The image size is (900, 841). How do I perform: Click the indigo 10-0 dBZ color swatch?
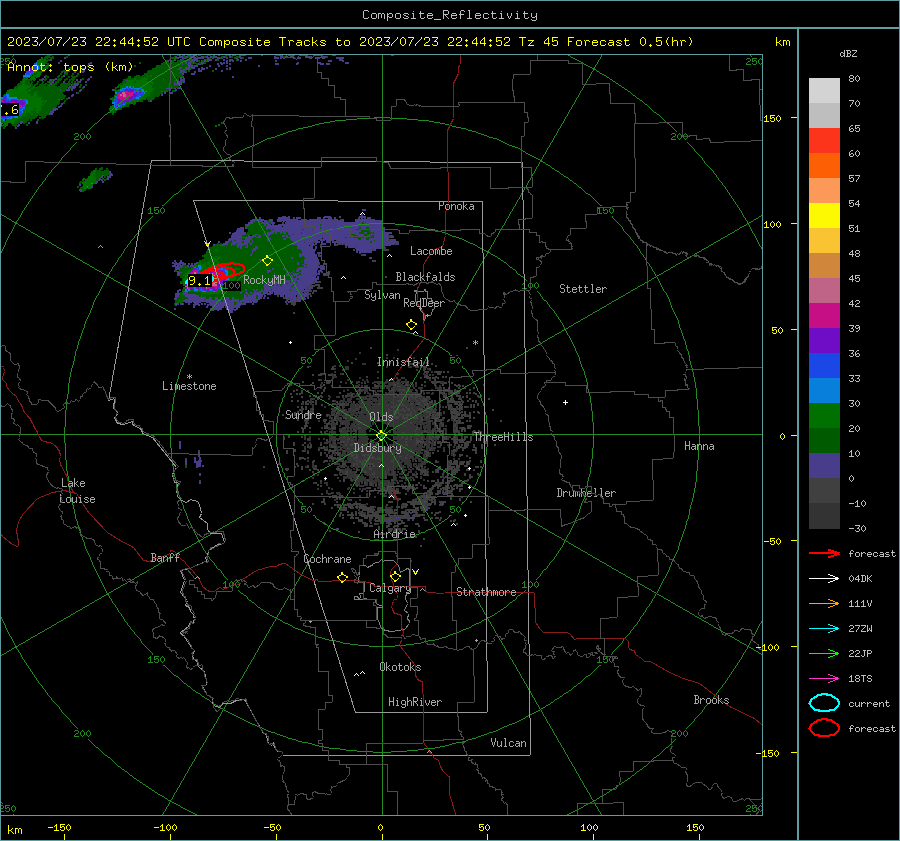(x=824, y=466)
